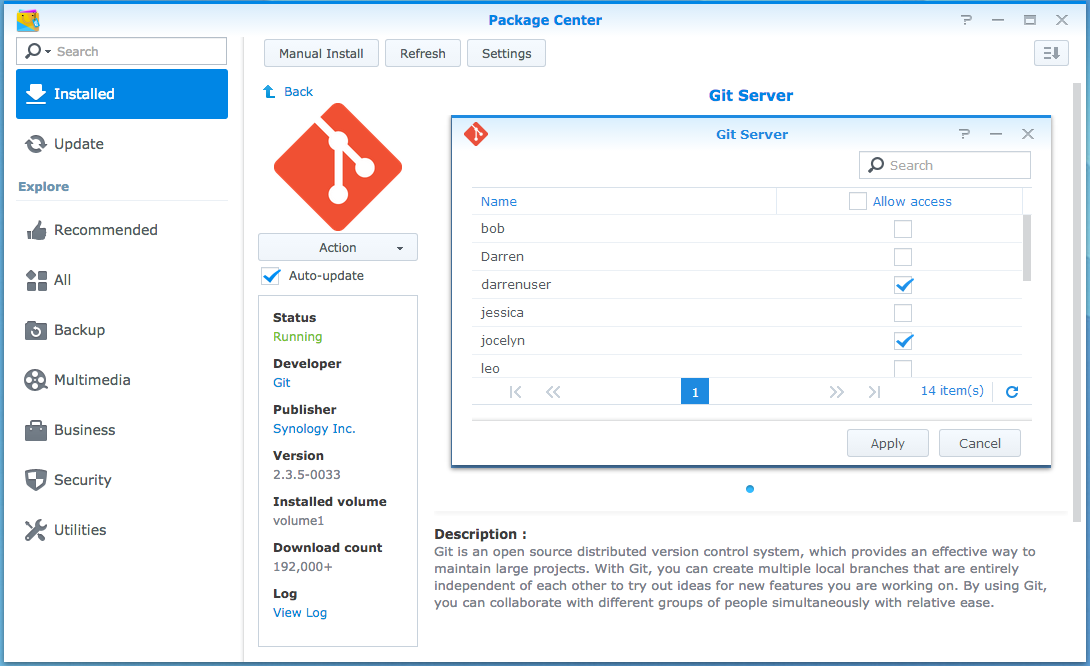Go to previous page of user list
This screenshot has width=1090, height=666.
tap(553, 392)
